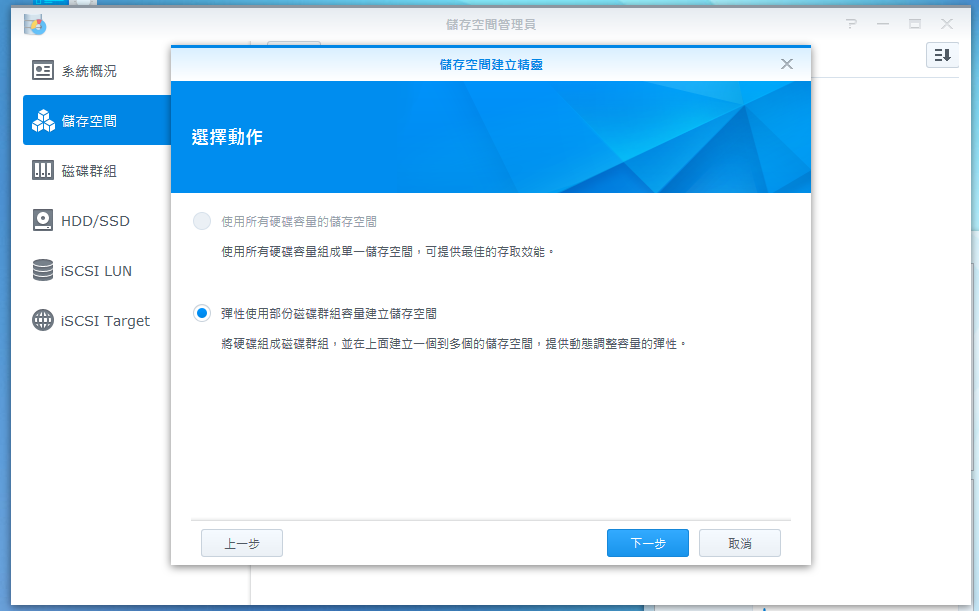The width and height of the screenshot is (979, 611).
Task: Select the 儲存空間 cubes icon in sidebar
Action: click(x=43, y=120)
